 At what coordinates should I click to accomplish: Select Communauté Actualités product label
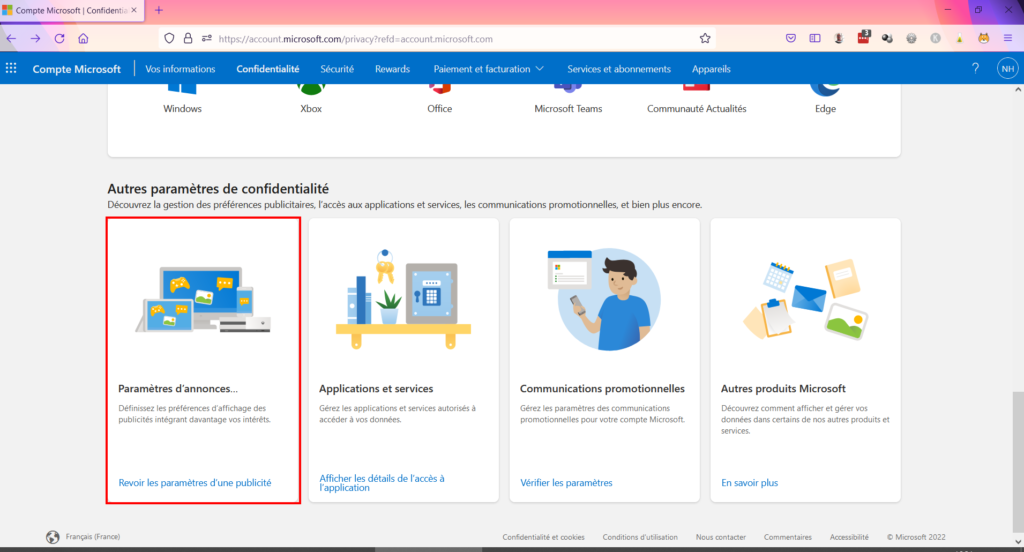(696, 108)
